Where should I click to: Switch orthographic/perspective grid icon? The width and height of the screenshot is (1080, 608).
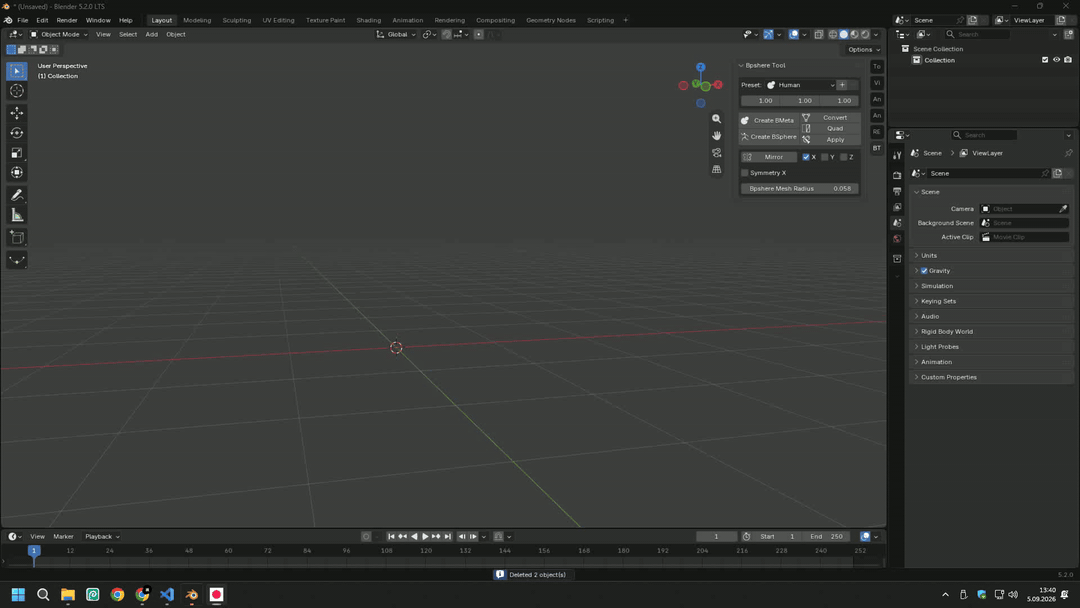(x=716, y=169)
